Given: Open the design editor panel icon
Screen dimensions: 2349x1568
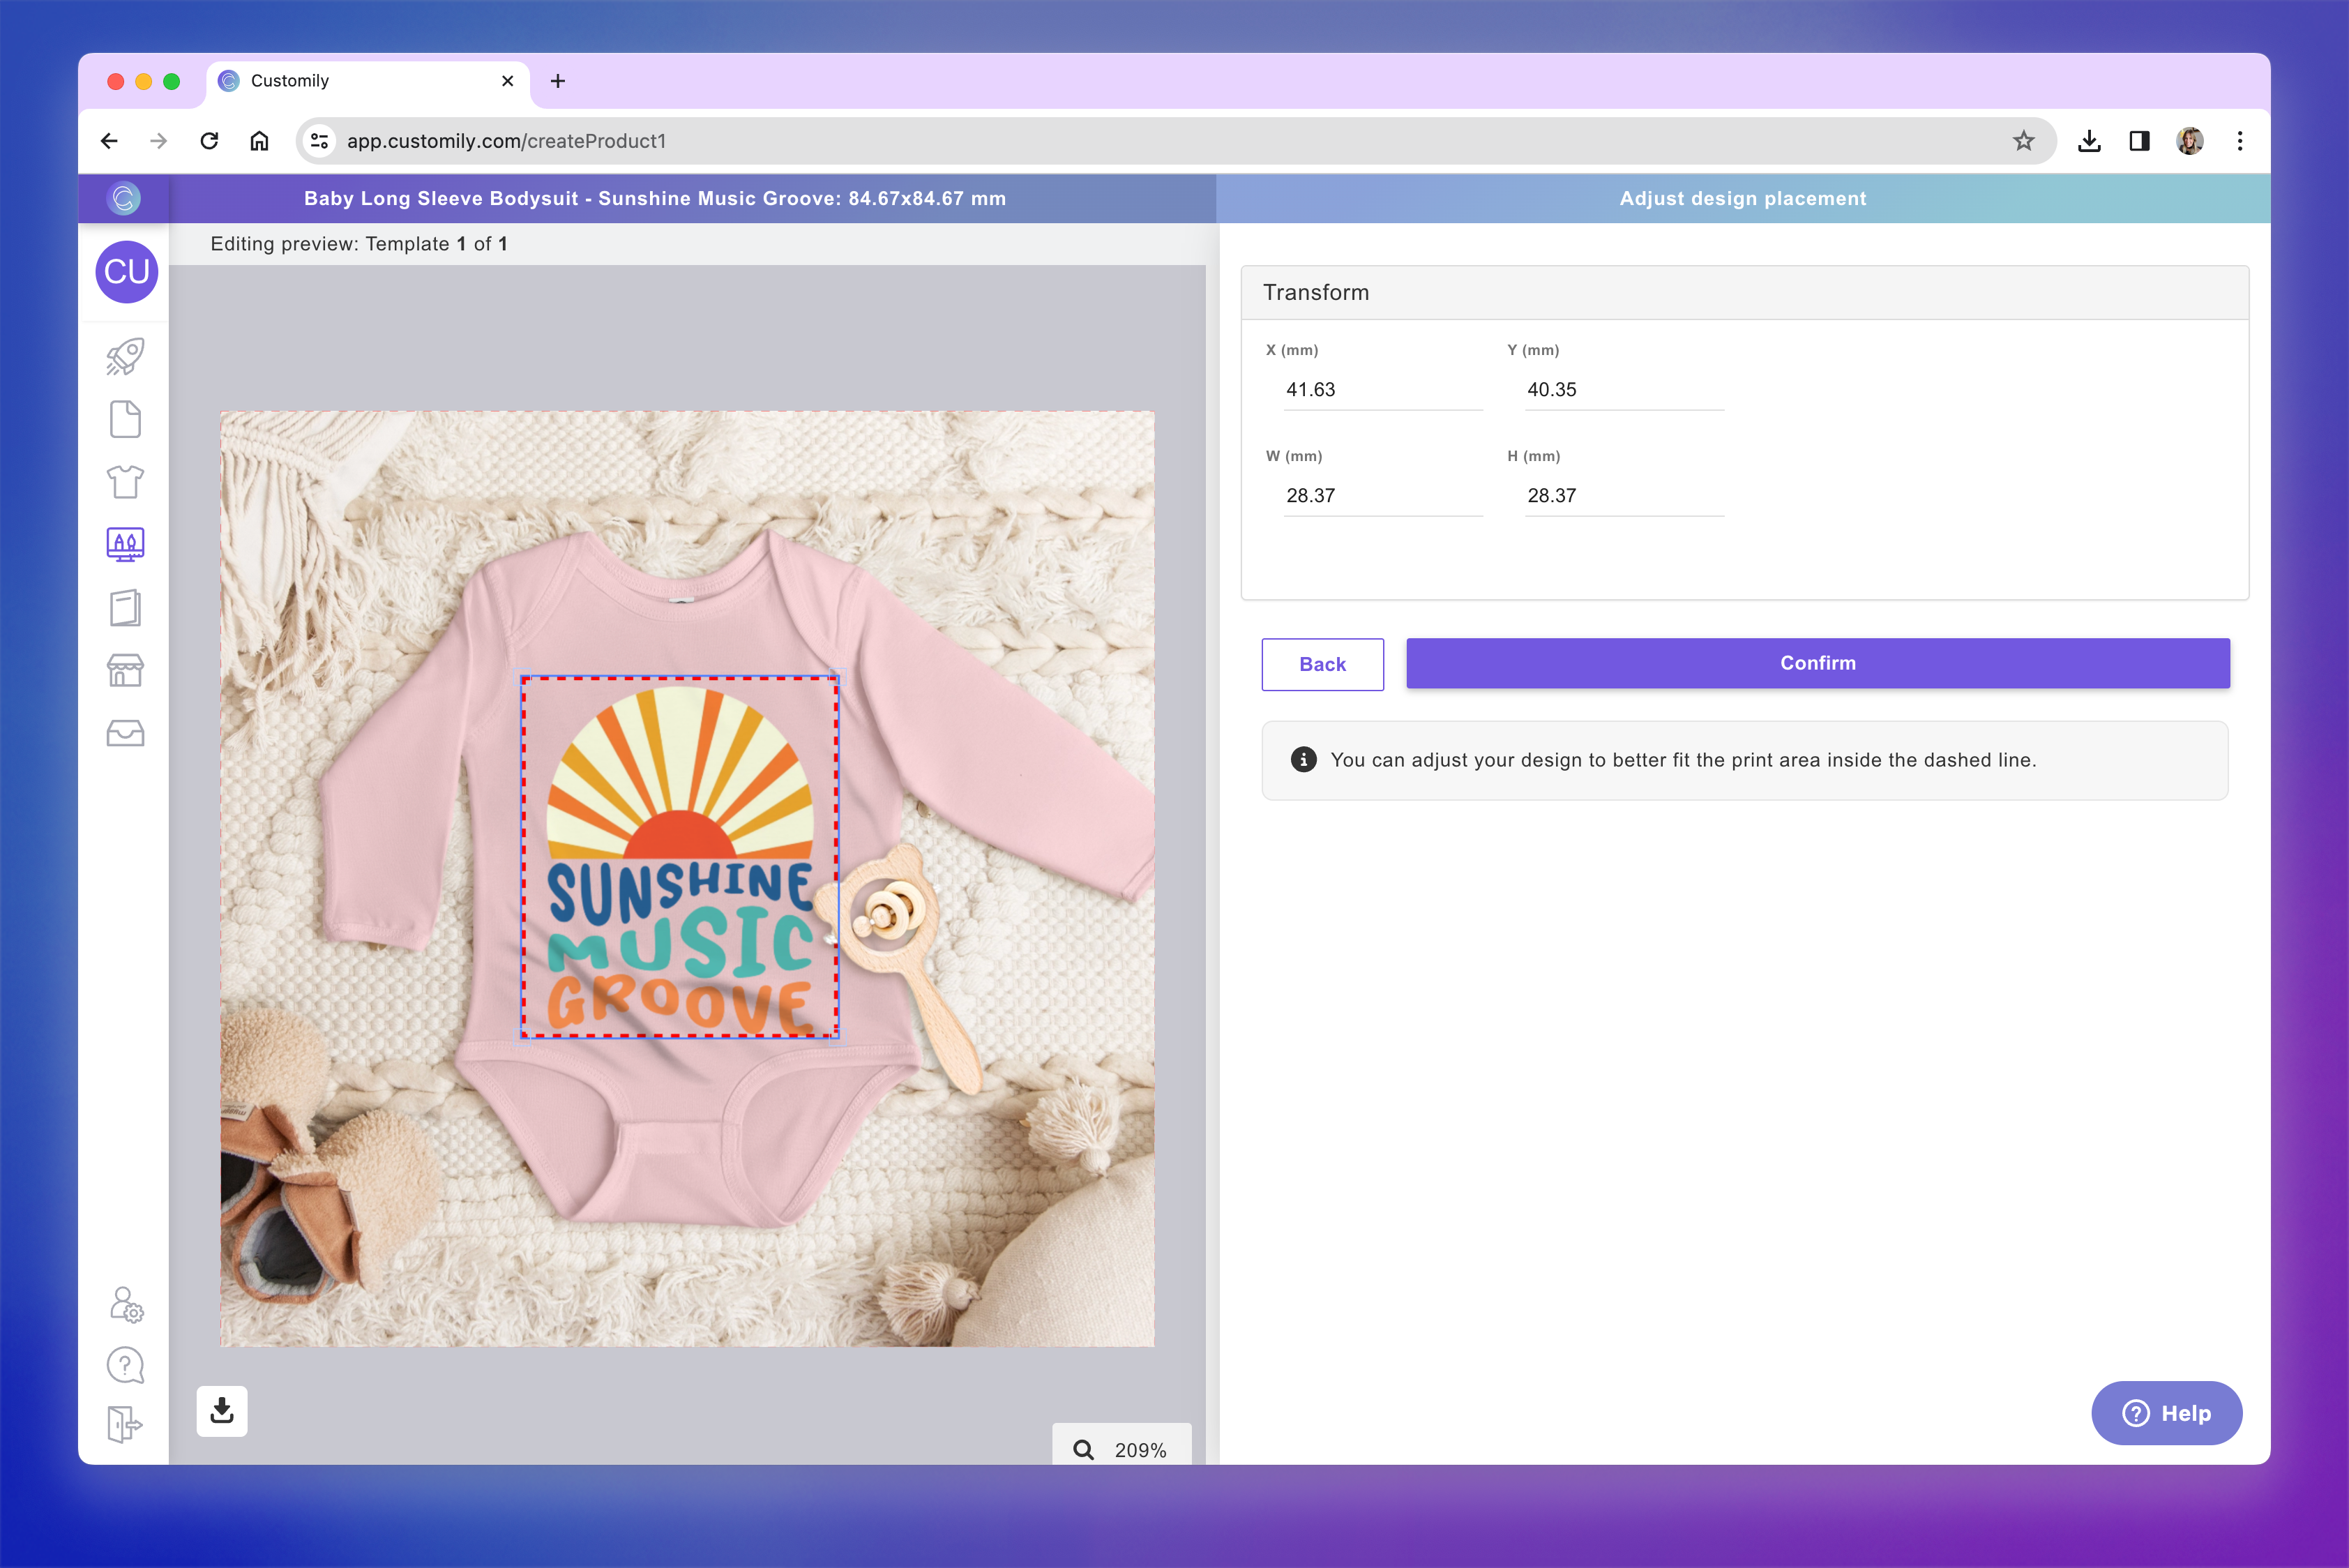Looking at the screenshot, I should pyautogui.click(x=125, y=544).
